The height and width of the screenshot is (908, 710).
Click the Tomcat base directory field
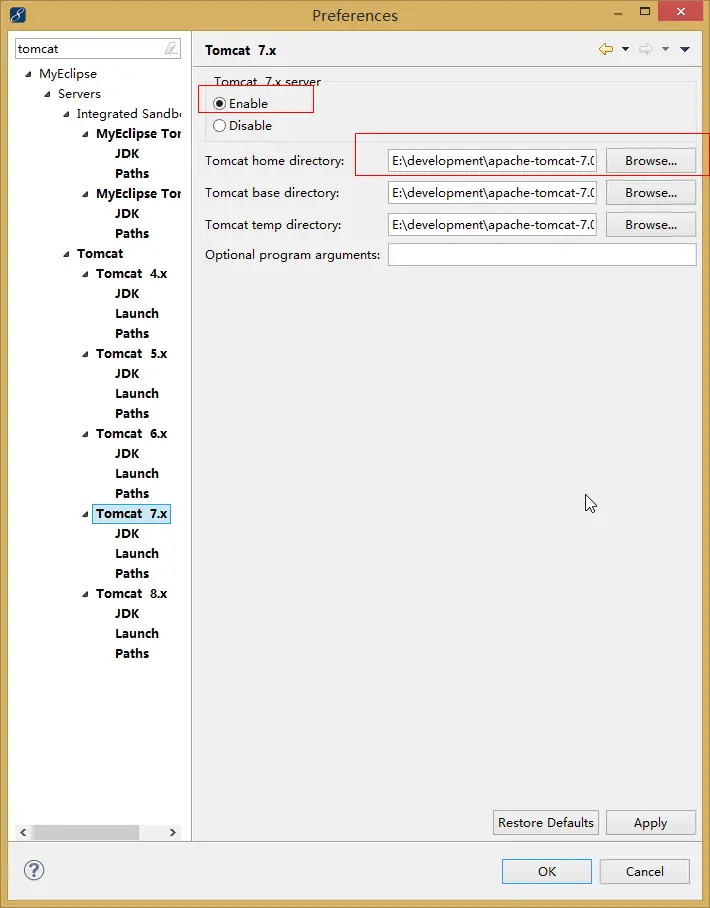tap(492, 193)
